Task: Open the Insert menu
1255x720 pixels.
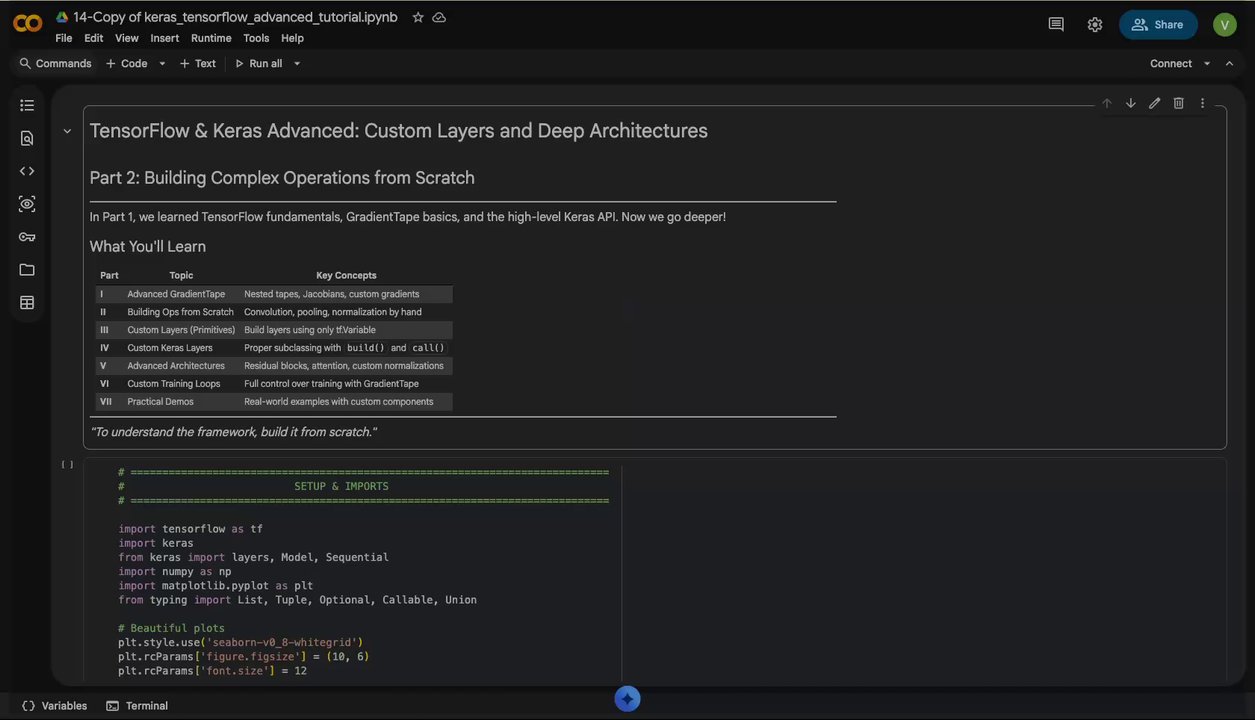Action: click(x=164, y=38)
